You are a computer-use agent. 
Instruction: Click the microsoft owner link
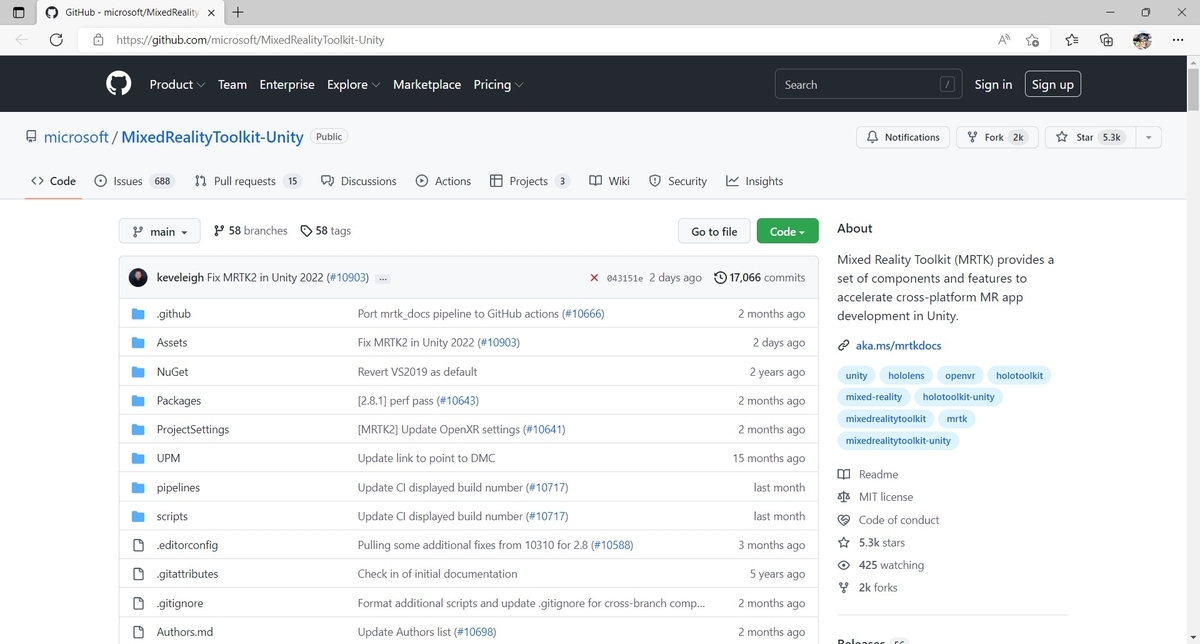[75, 137]
